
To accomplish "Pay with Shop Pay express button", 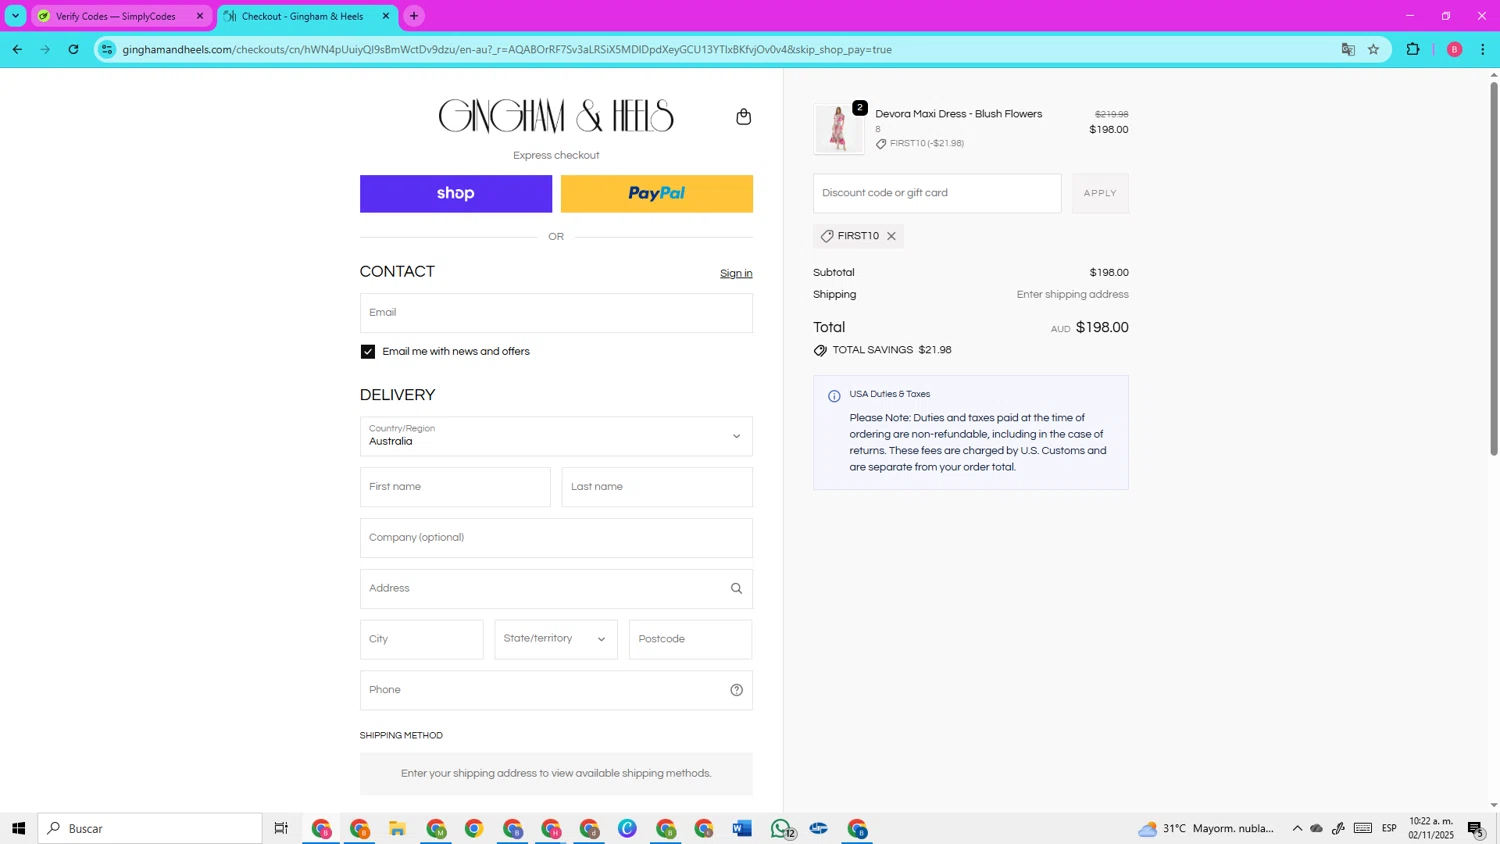I will (456, 194).
